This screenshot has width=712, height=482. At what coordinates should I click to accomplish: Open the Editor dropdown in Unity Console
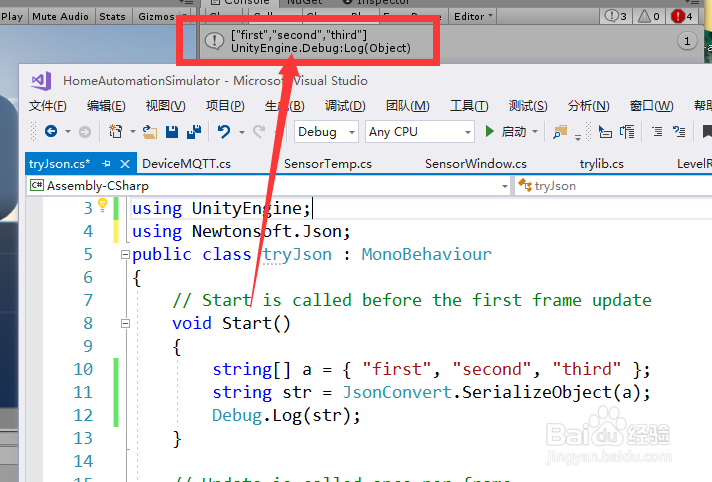[473, 16]
